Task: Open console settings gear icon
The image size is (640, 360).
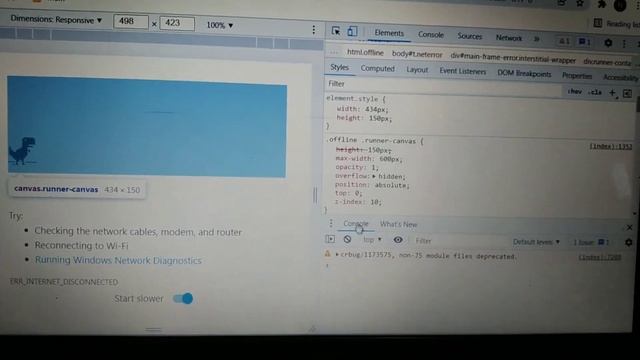Action: point(629,242)
